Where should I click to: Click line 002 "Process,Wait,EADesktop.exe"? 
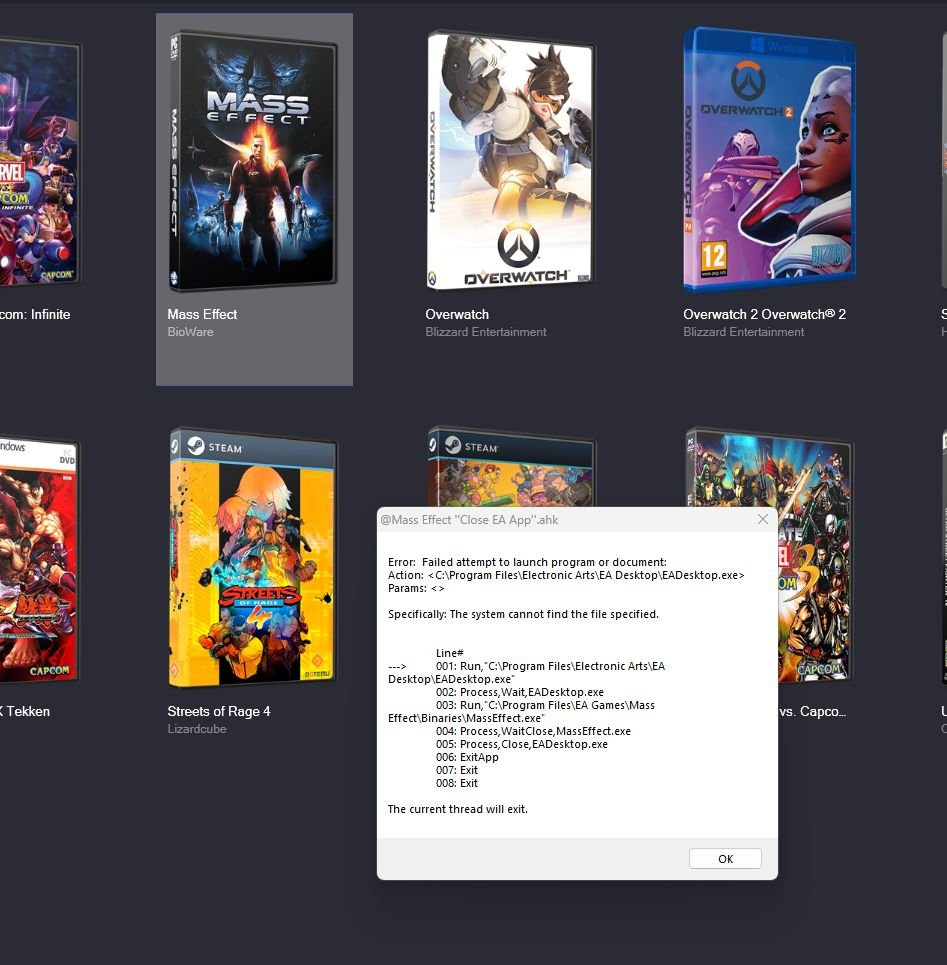coord(519,692)
